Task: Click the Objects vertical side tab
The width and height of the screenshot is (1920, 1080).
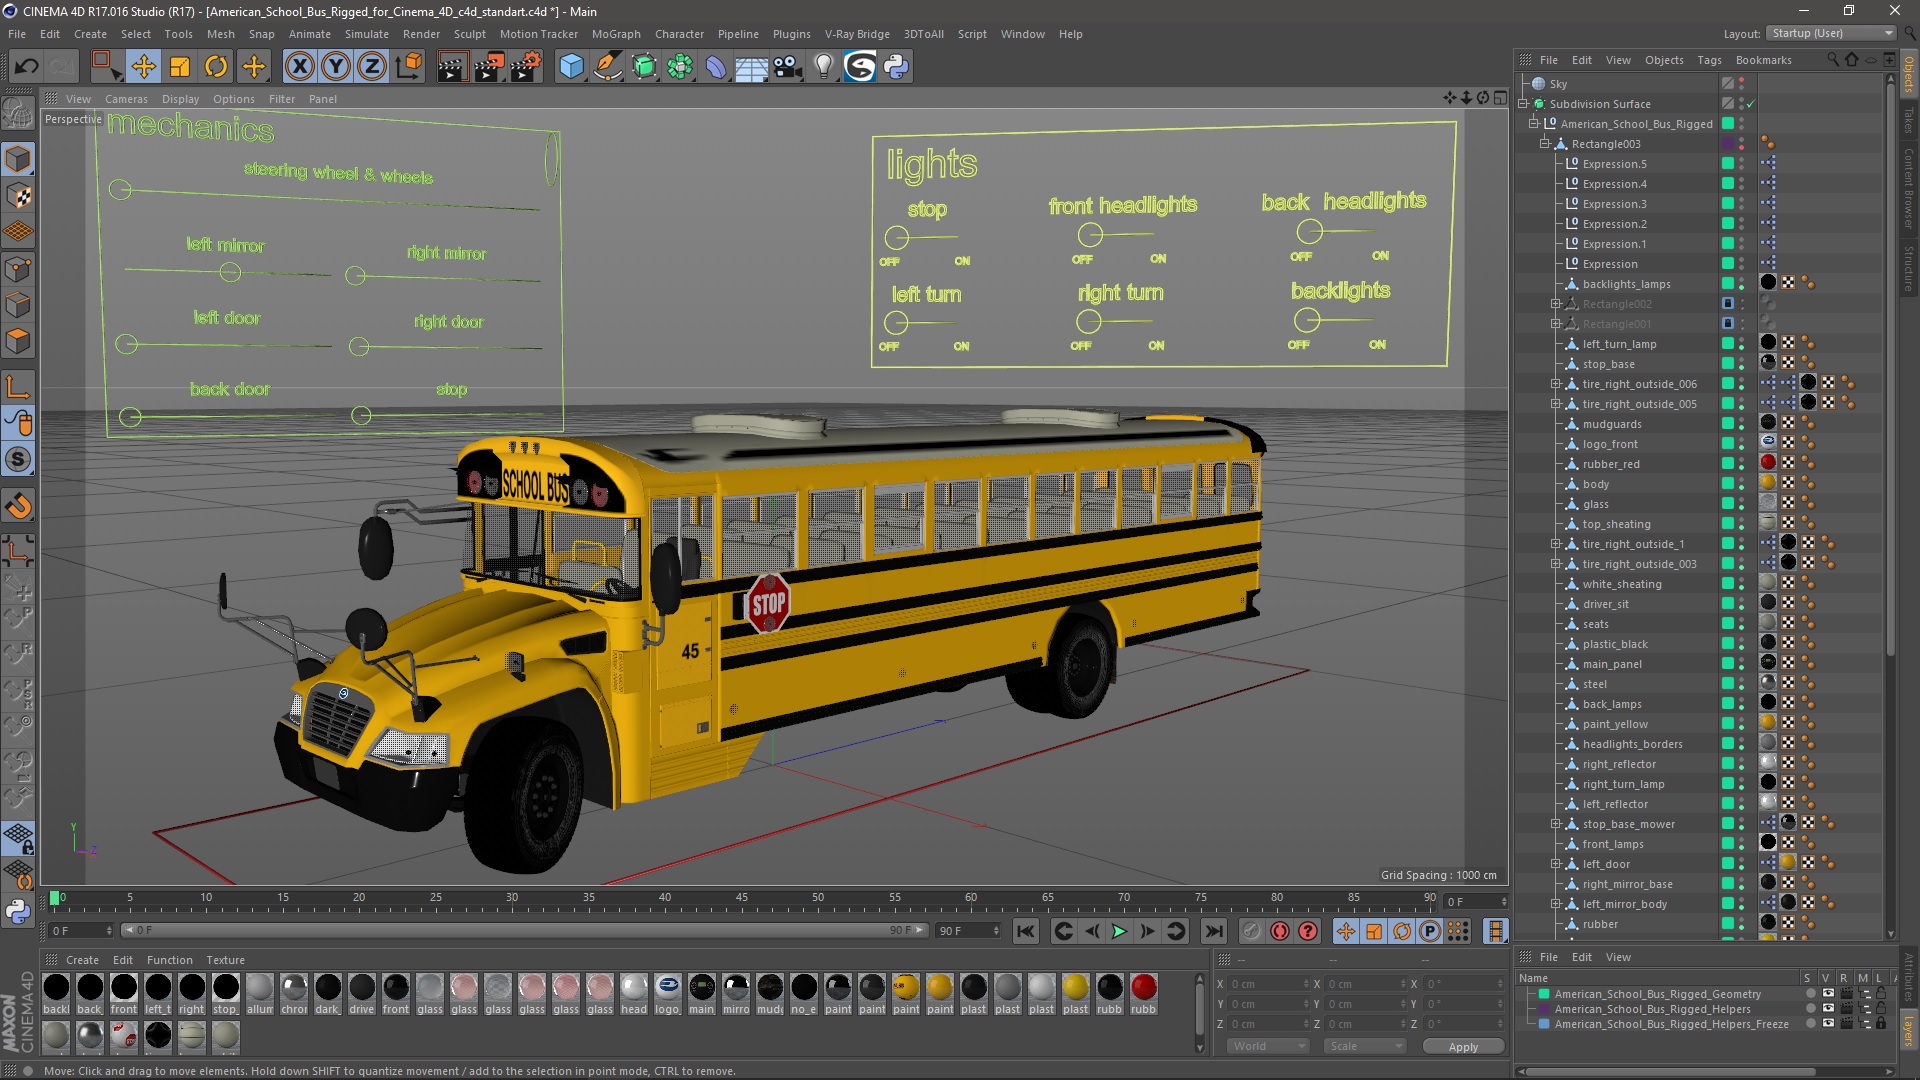Action: coord(1909,74)
